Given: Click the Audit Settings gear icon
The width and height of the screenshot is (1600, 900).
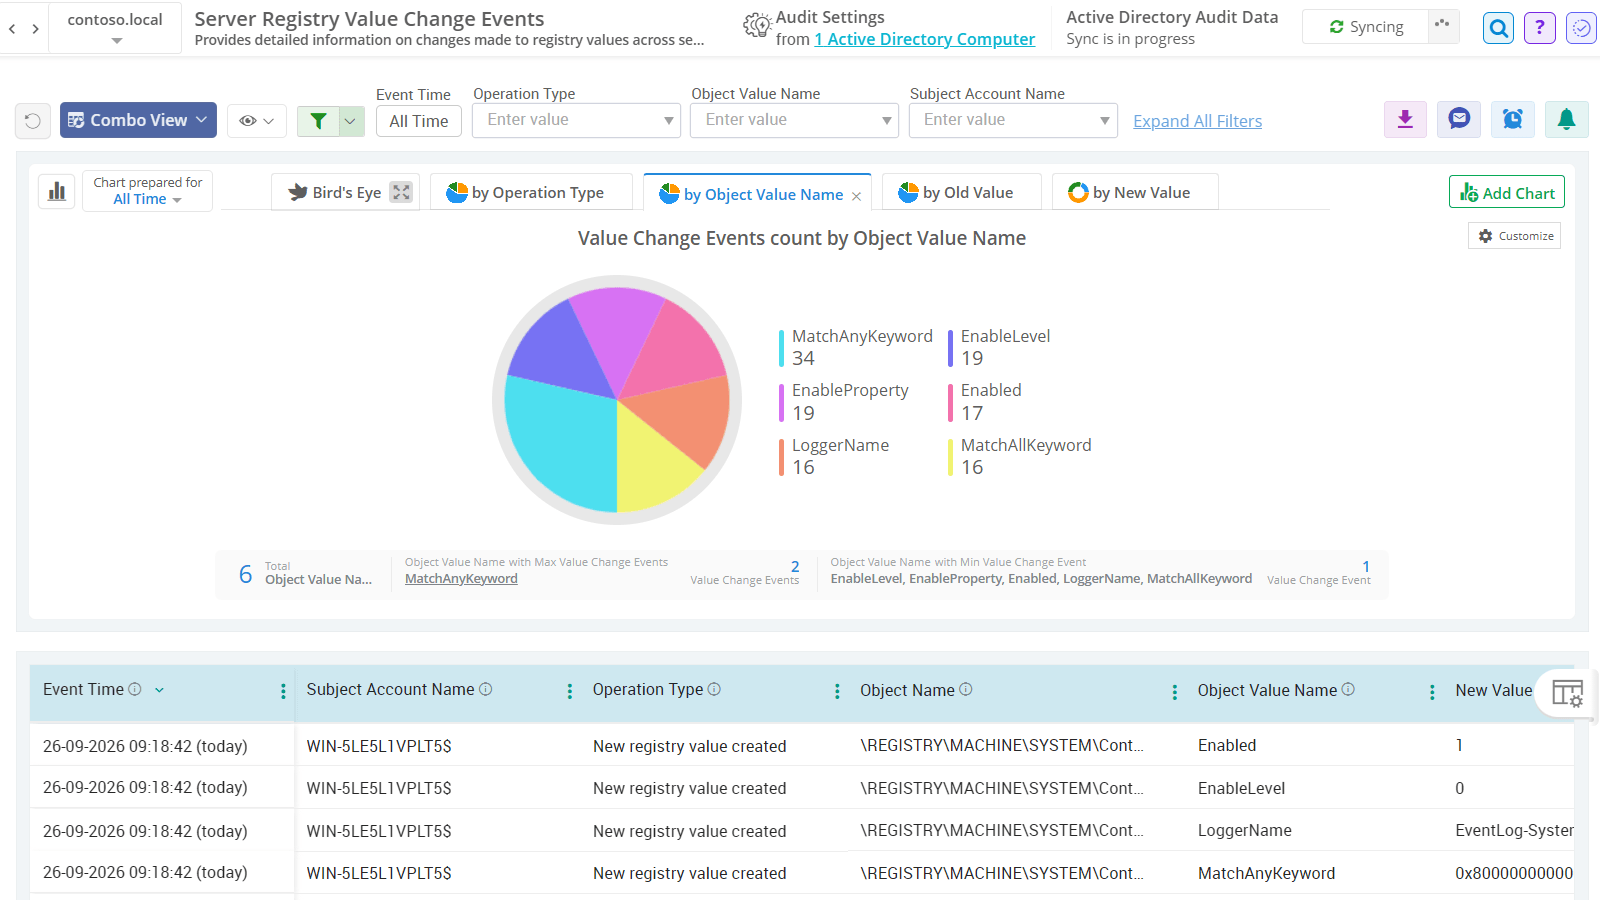Looking at the screenshot, I should (x=757, y=26).
